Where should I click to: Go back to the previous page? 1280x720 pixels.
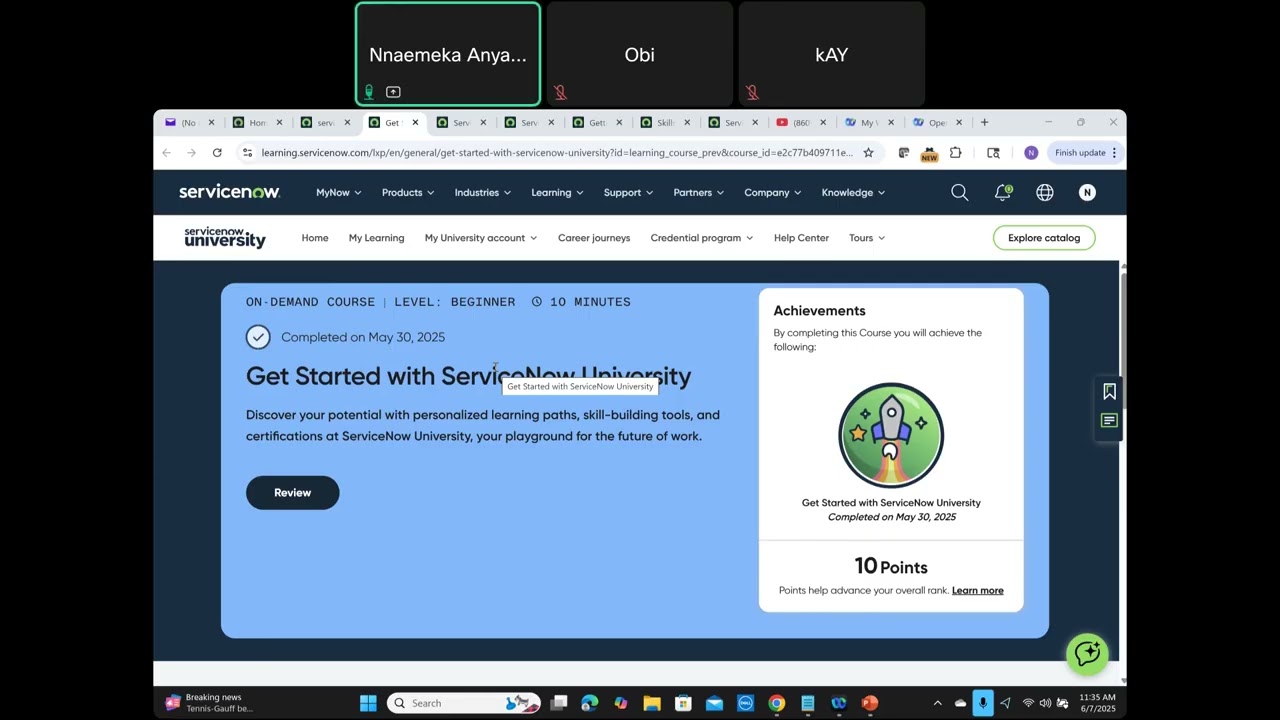(167, 153)
